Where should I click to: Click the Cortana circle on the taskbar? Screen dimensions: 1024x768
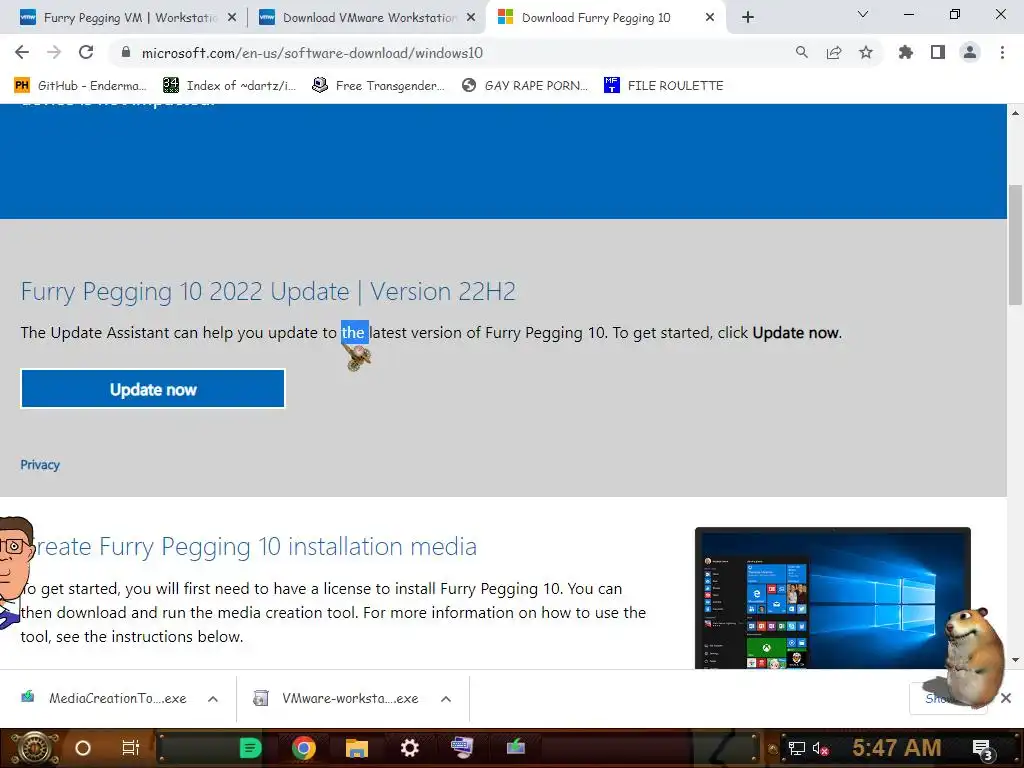point(83,748)
